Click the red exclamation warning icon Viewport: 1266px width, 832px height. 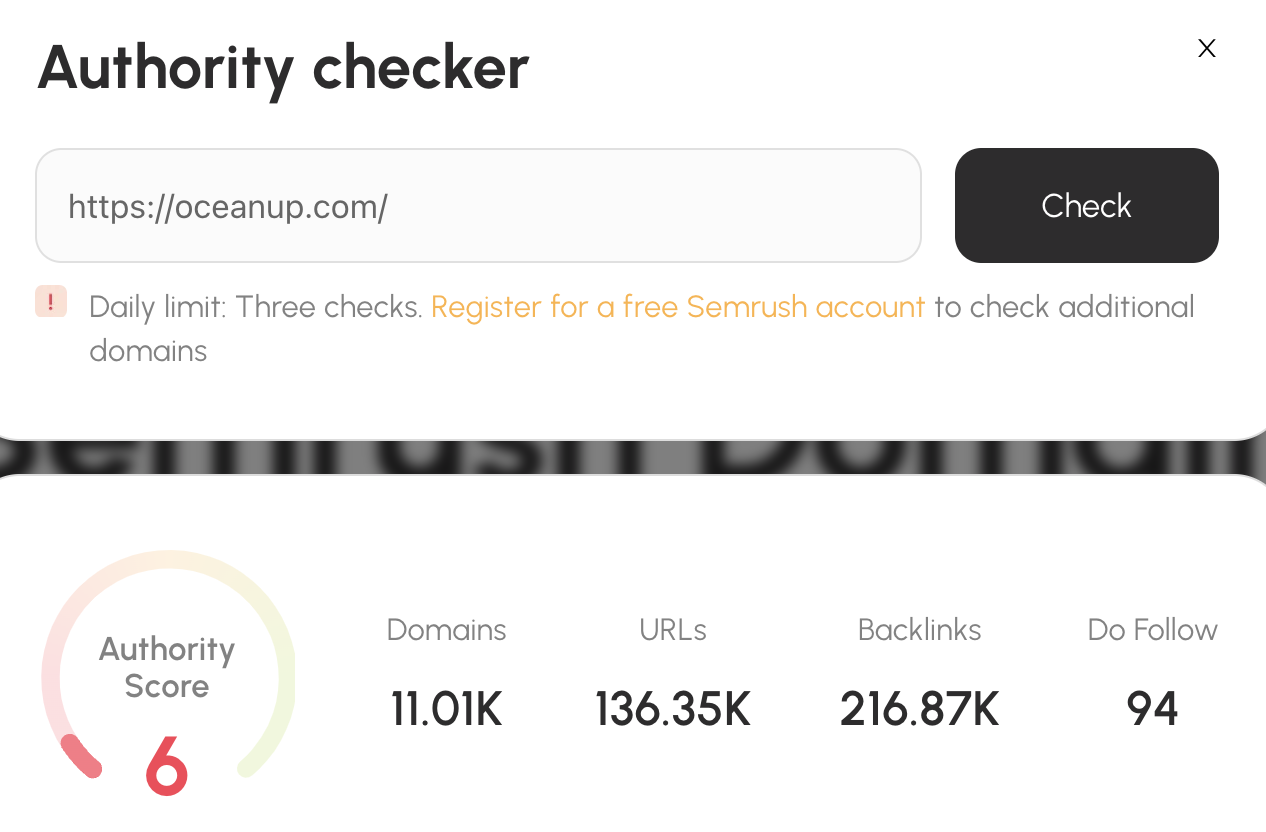tap(51, 301)
